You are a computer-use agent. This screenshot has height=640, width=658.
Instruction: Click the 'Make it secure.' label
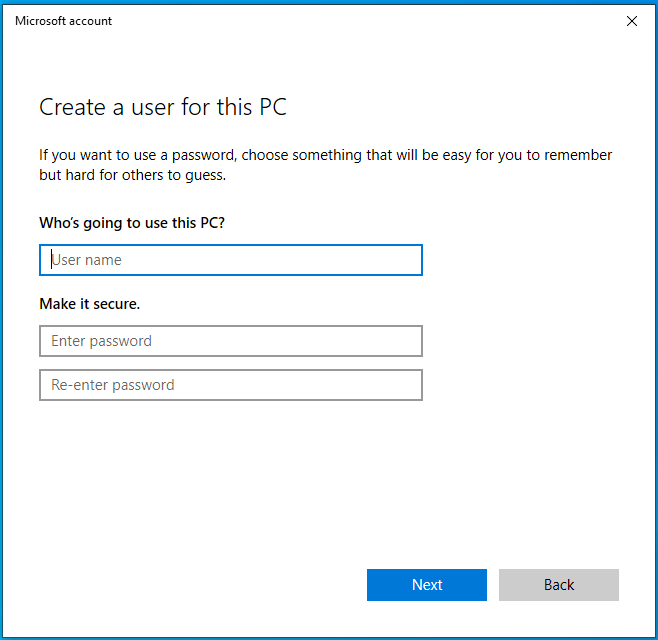[89, 304]
